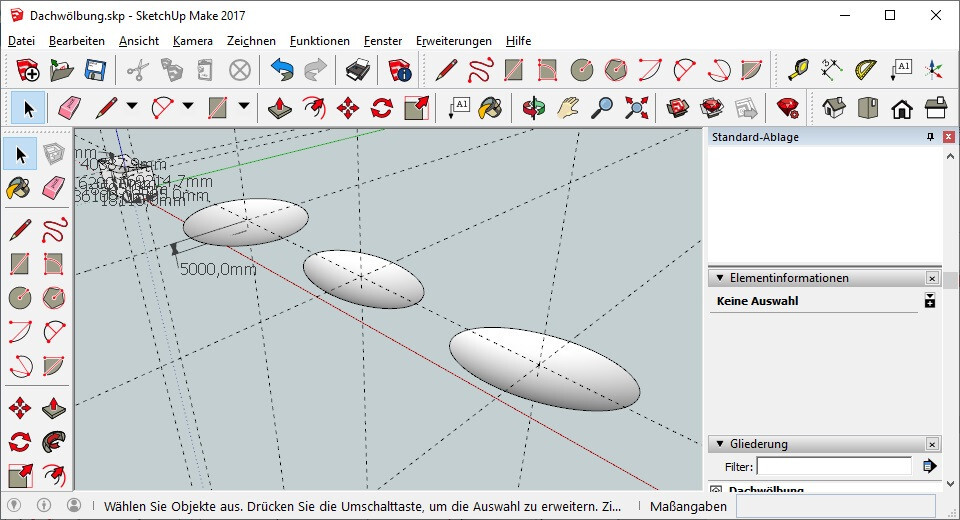Open the Gliederung filter details arrow
This screenshot has width=960, height=520.
929,467
